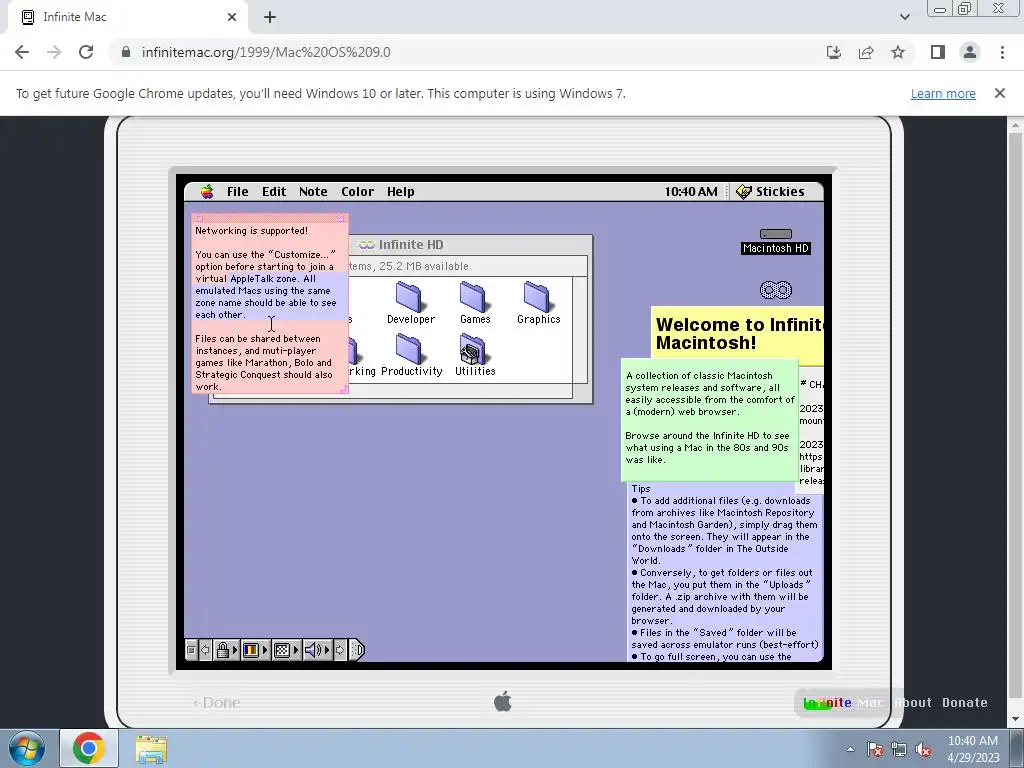Click the 'Networking is supported!' text
Image resolution: width=1024 pixels, height=768 pixels.
click(x=251, y=231)
